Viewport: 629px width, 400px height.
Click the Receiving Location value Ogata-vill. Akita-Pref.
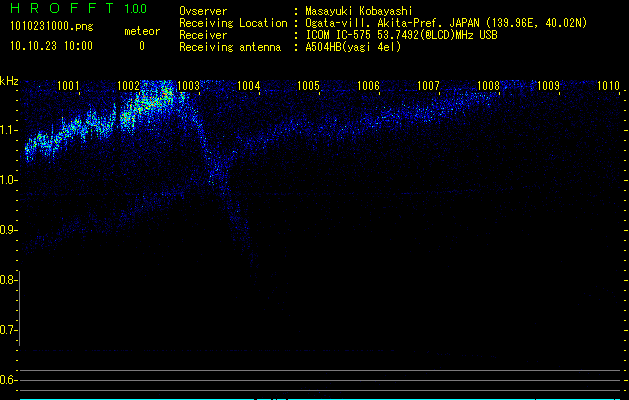446,23
